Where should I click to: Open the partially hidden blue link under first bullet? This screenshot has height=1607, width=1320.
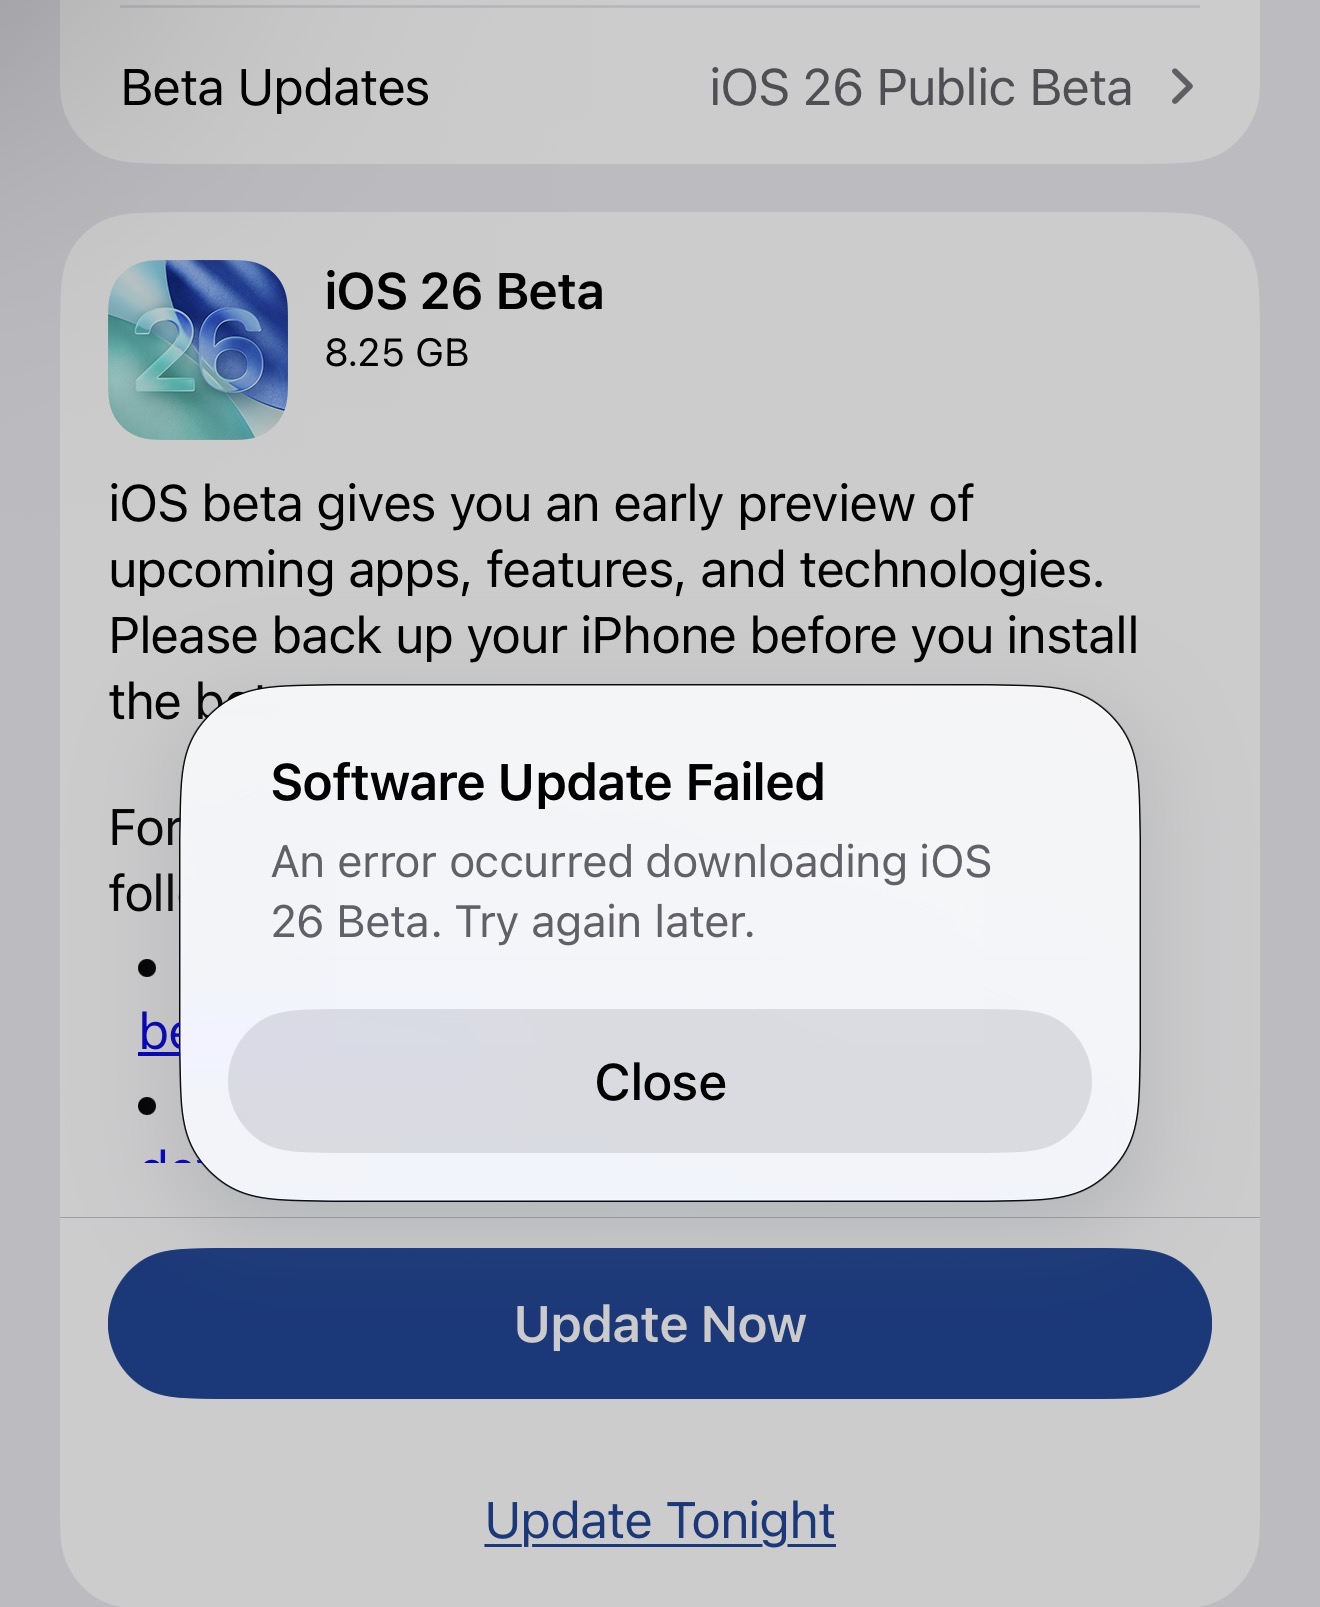[160, 1033]
